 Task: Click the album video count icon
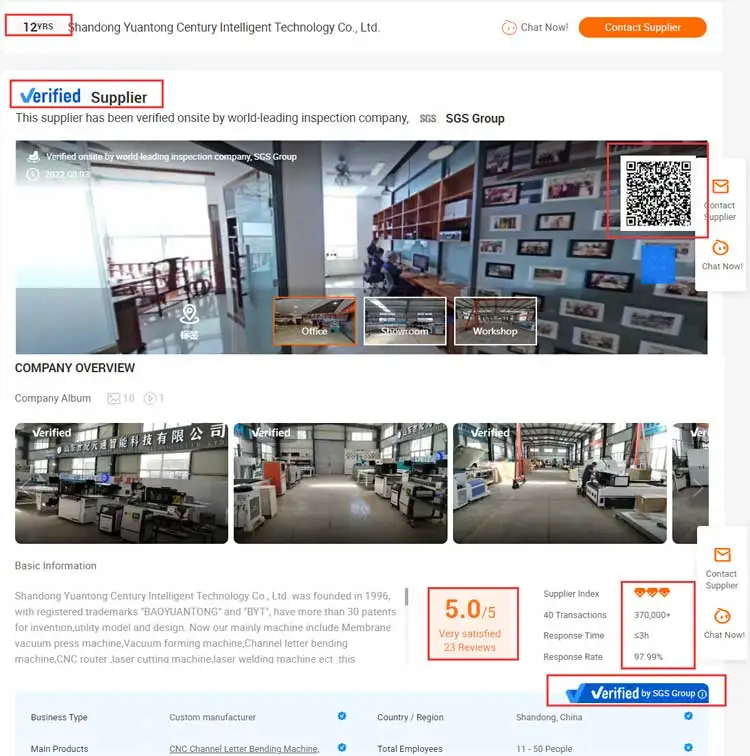point(150,398)
